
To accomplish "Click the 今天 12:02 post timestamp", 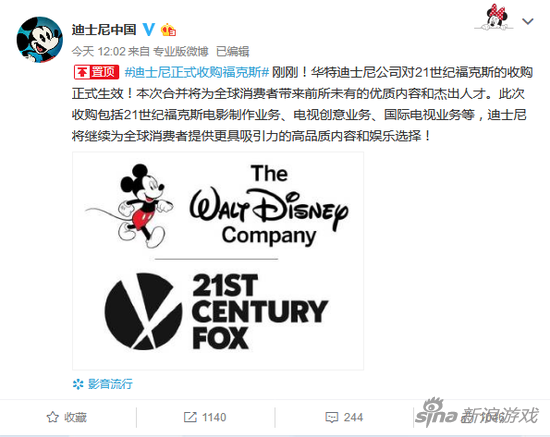I will [99, 52].
